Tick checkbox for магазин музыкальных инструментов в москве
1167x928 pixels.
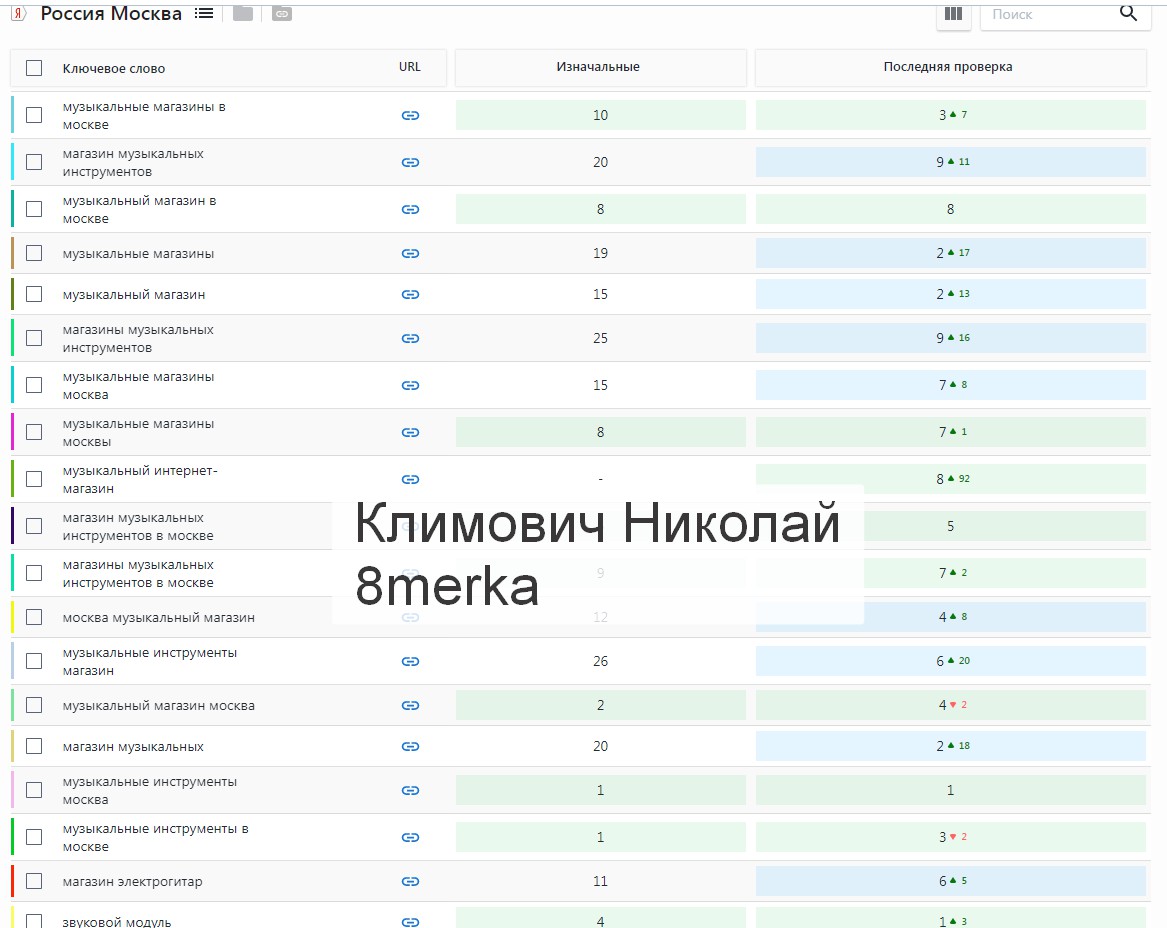click(34, 525)
